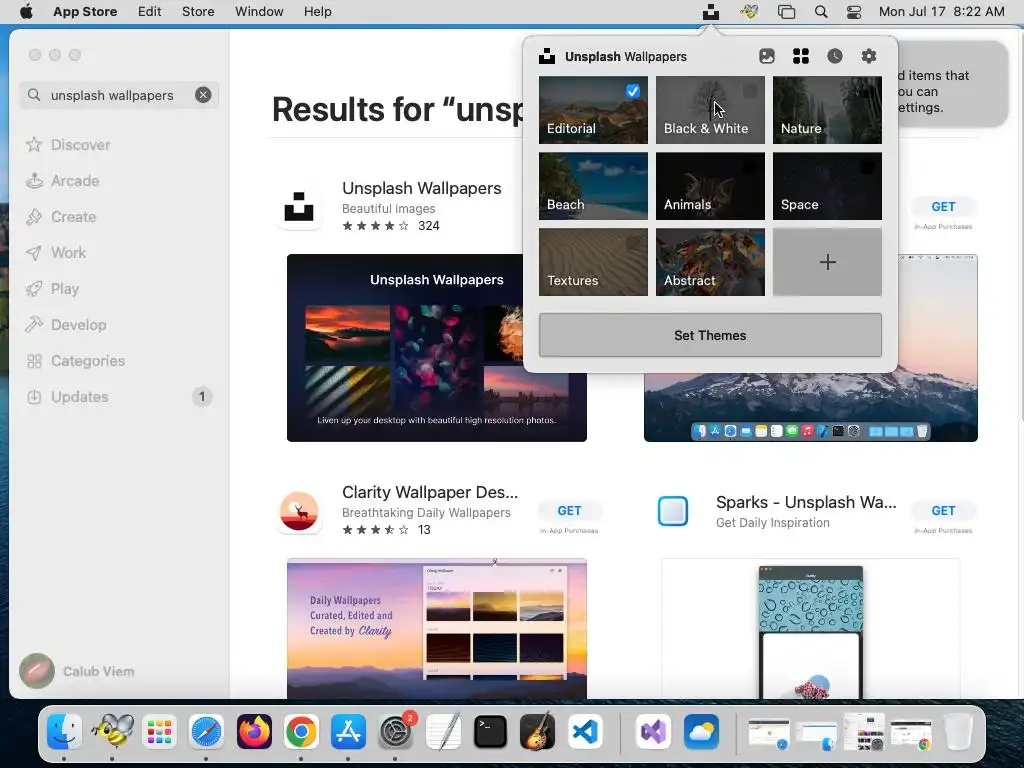Open the wallpaper image view in Unsplash popup
The image size is (1024, 768).
767,56
